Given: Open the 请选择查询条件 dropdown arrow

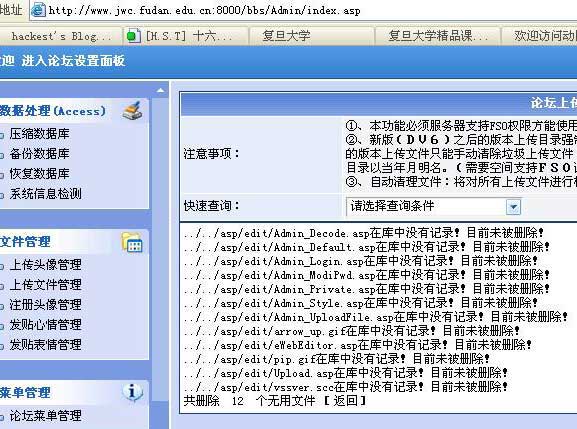Looking at the screenshot, I should pos(513,207).
